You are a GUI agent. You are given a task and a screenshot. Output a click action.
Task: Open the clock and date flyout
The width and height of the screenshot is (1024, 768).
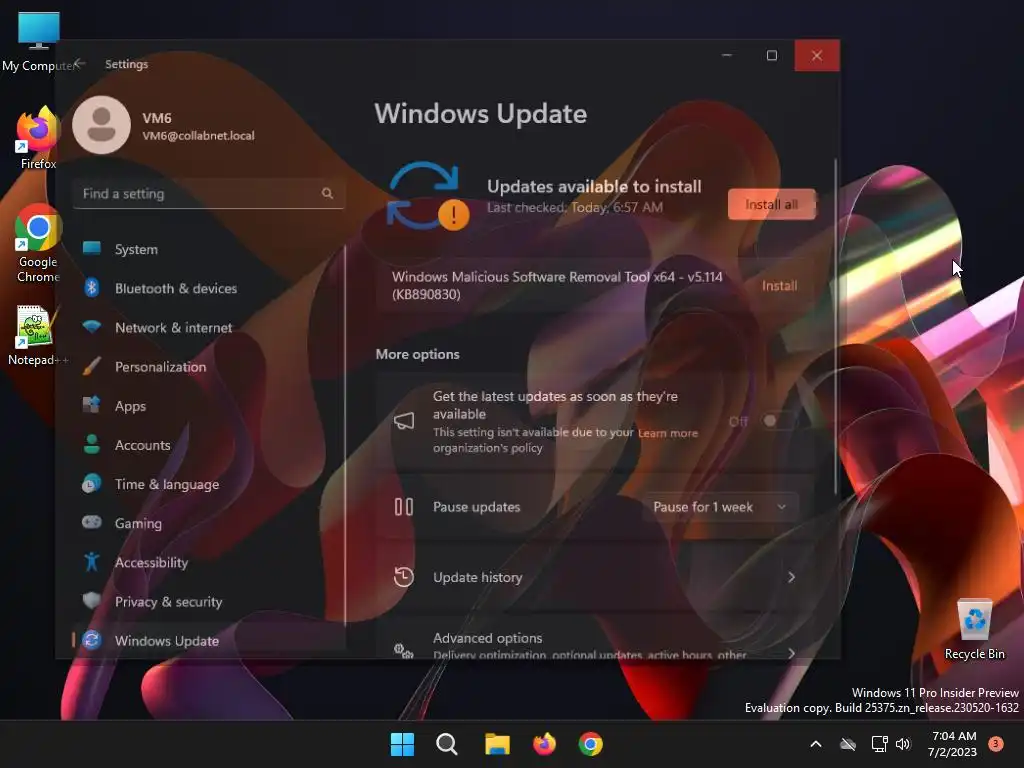click(x=953, y=744)
